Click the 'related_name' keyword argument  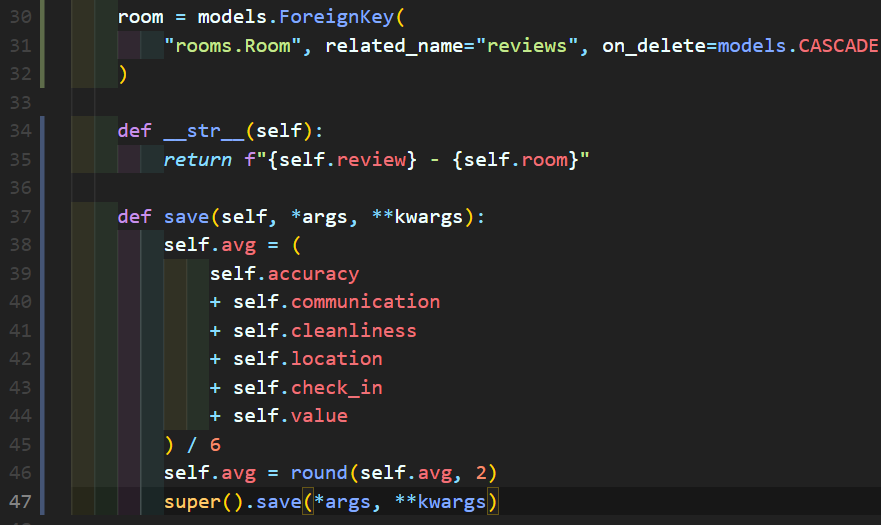coord(394,46)
